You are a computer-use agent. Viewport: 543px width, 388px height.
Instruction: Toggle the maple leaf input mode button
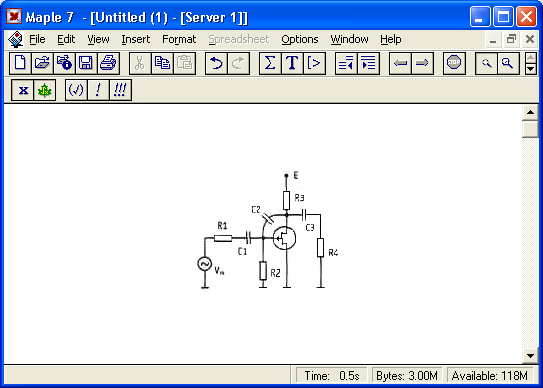coord(45,90)
